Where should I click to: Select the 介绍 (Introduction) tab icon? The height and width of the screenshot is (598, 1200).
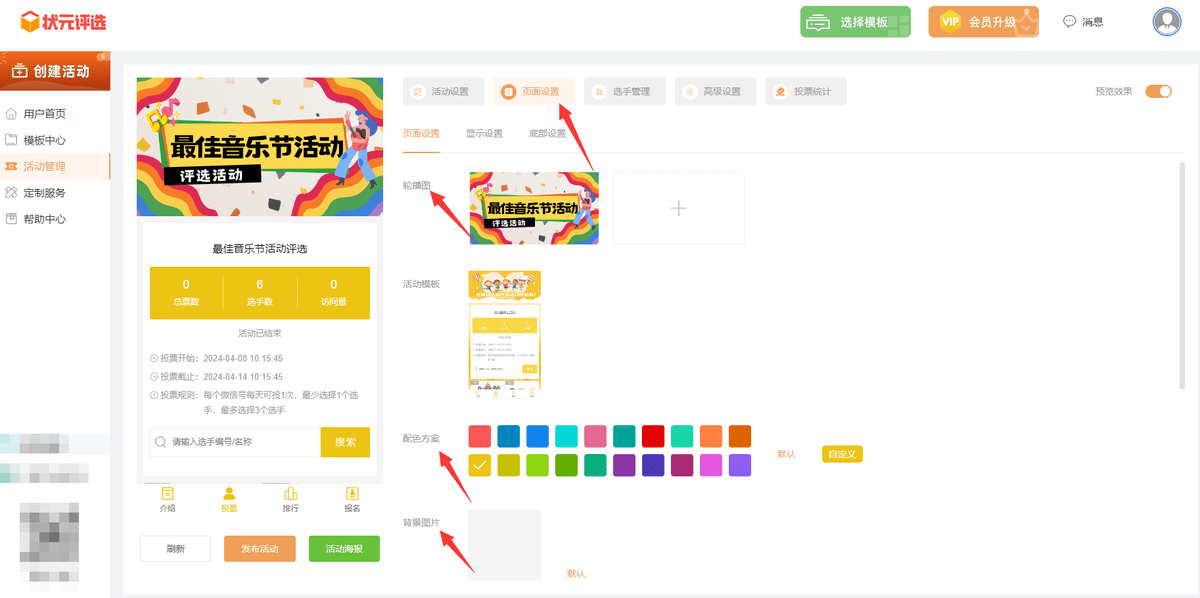[x=167, y=494]
